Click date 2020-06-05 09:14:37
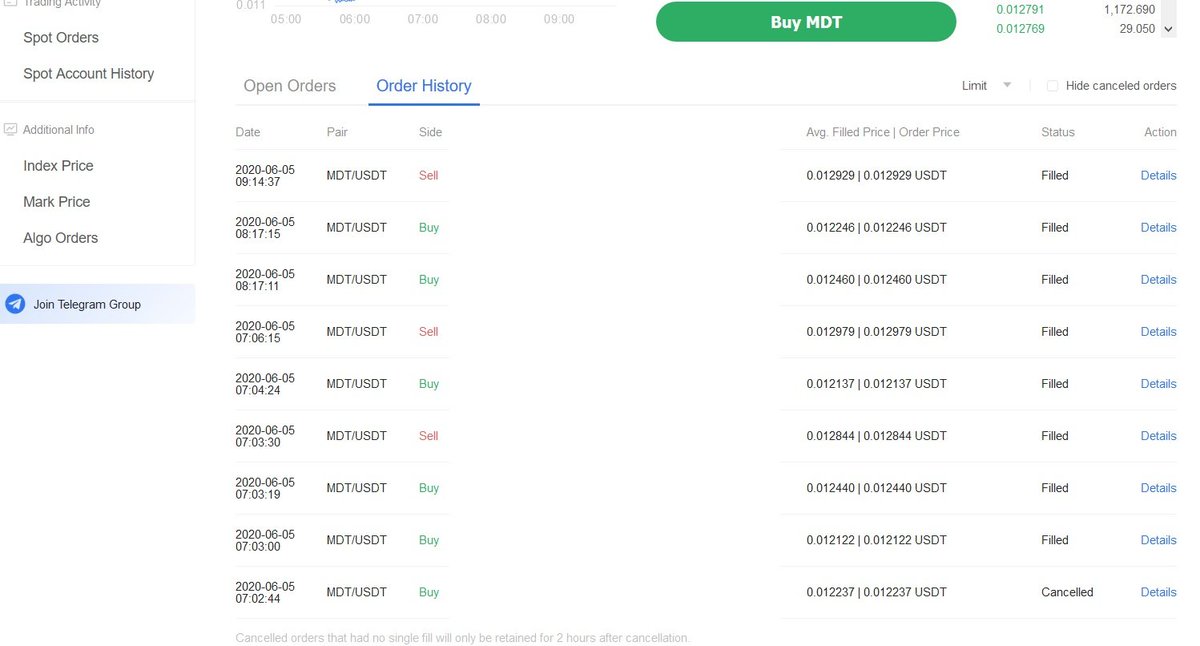 point(265,176)
